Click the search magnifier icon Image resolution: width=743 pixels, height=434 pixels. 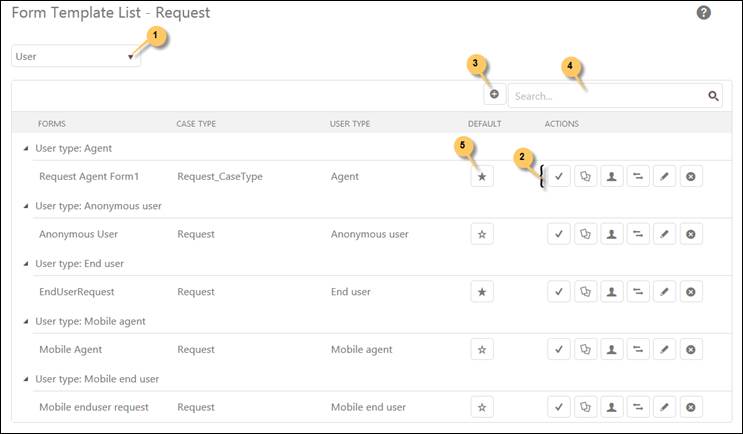coord(714,96)
